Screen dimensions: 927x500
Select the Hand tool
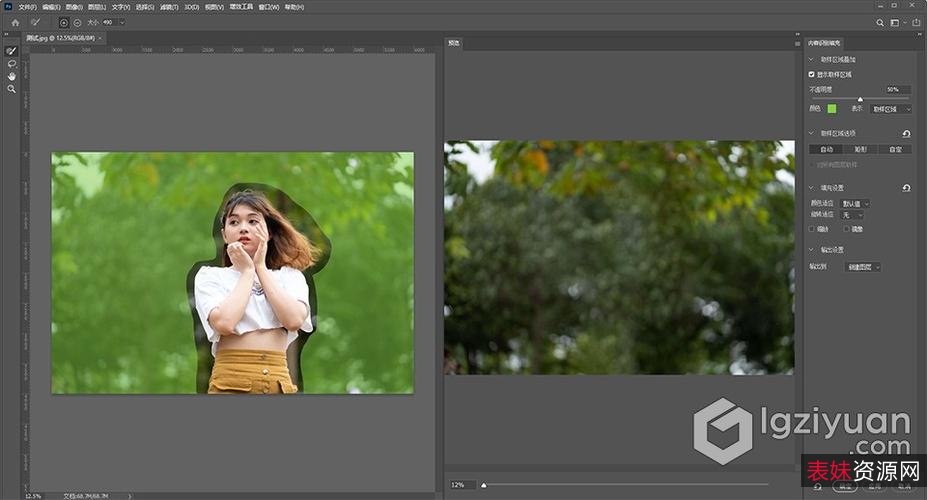coord(12,76)
